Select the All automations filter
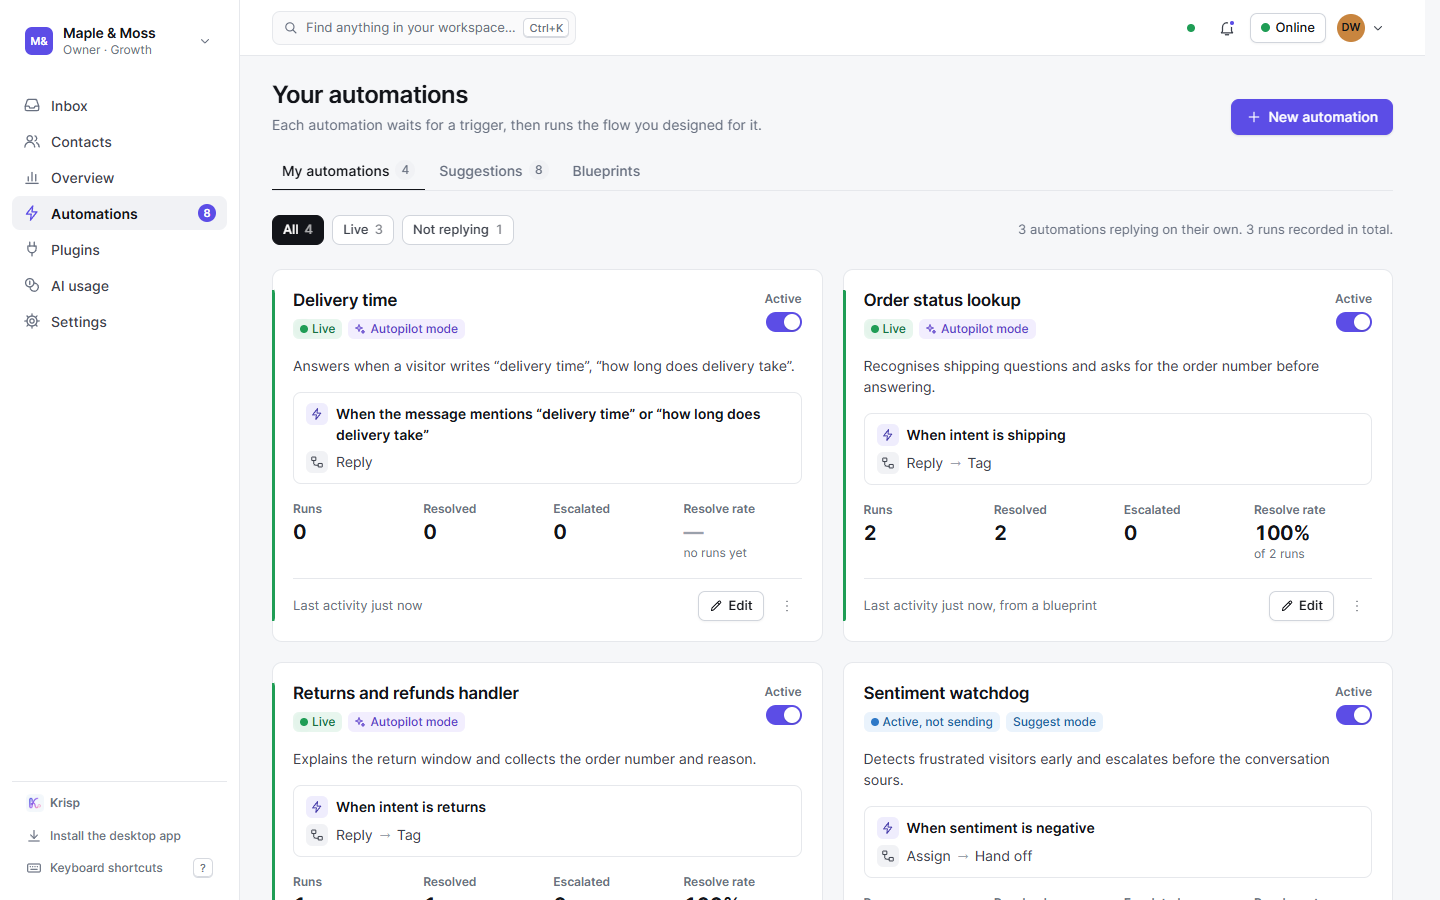Viewport: 1440px width, 900px height. 298,230
